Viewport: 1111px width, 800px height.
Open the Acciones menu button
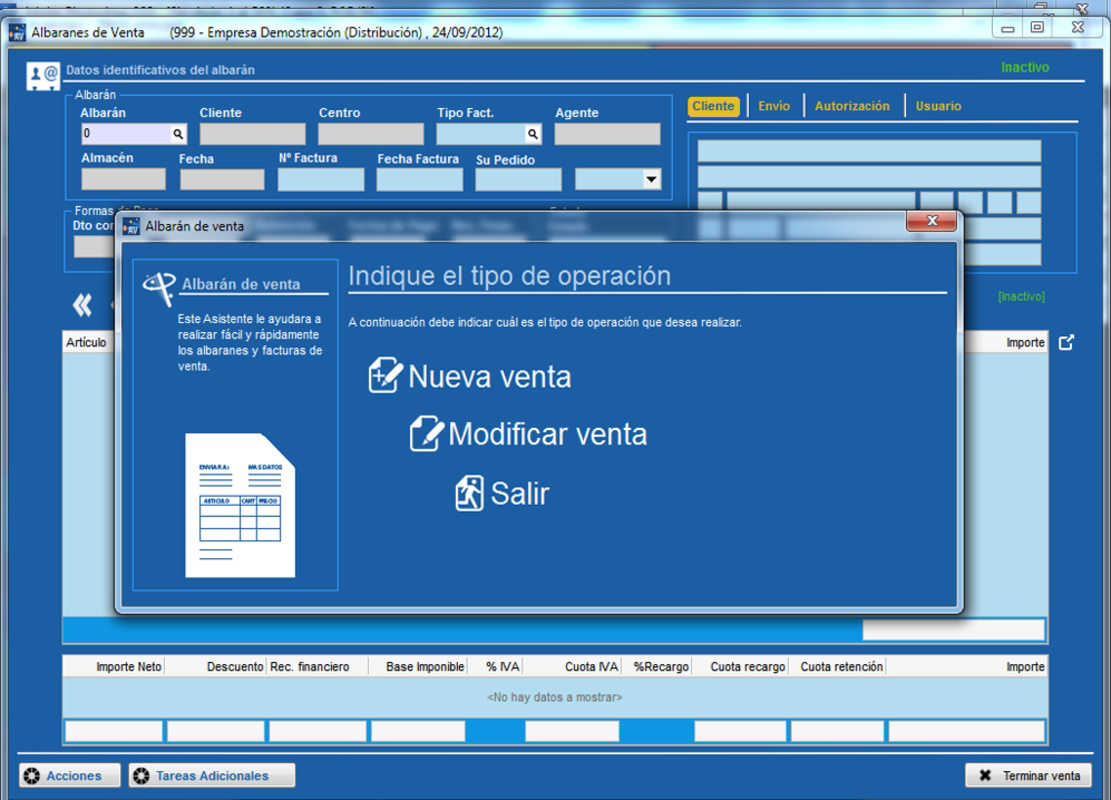click(x=69, y=775)
